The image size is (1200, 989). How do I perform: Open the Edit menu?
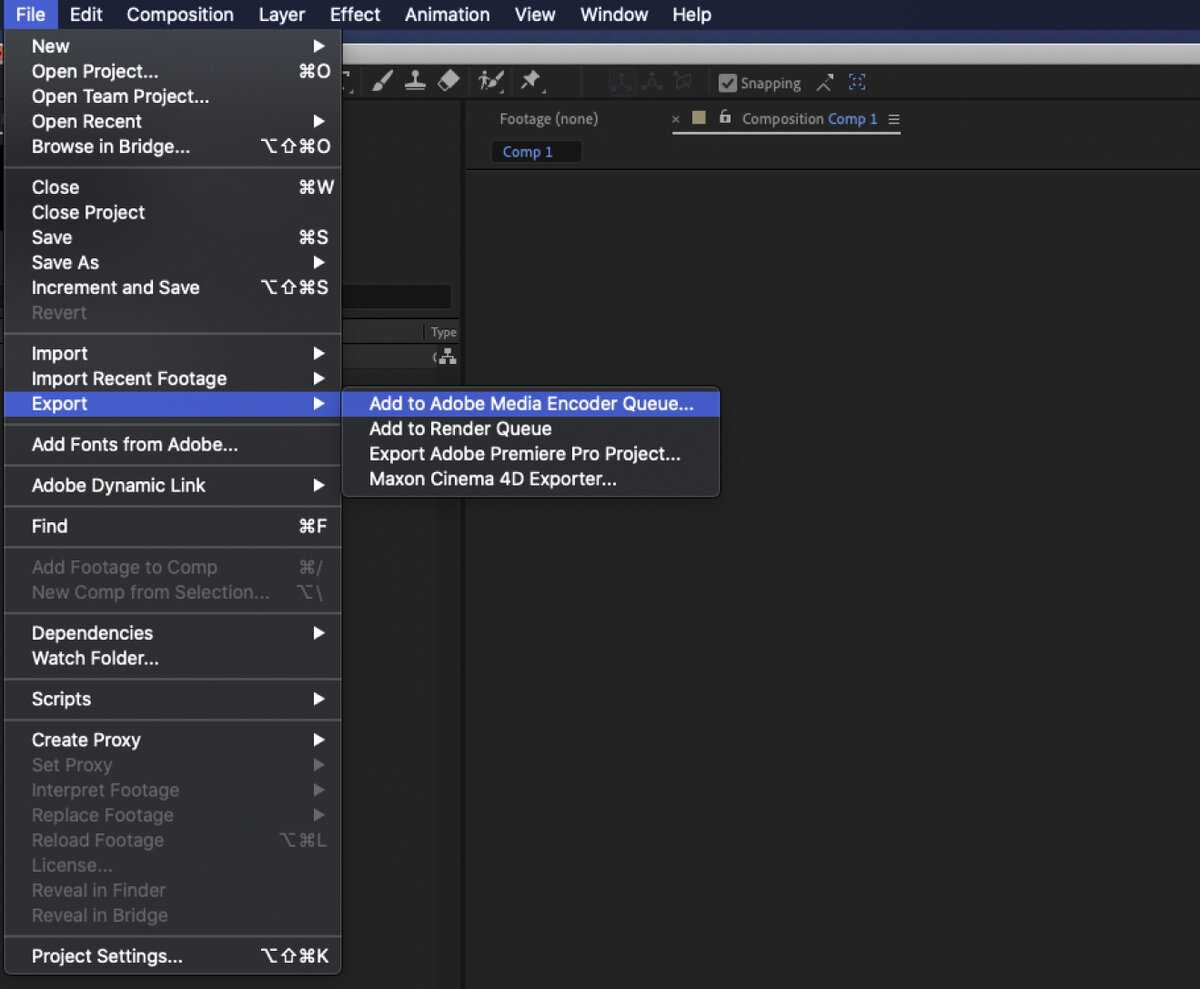pos(86,14)
